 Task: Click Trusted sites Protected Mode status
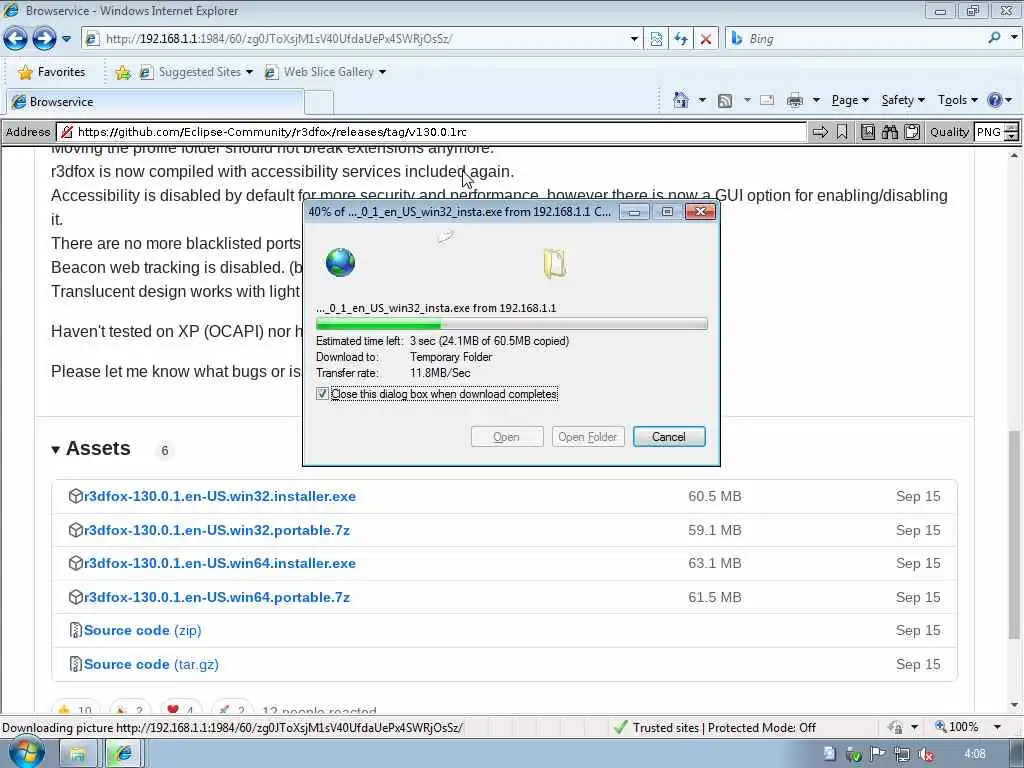[x=715, y=728]
